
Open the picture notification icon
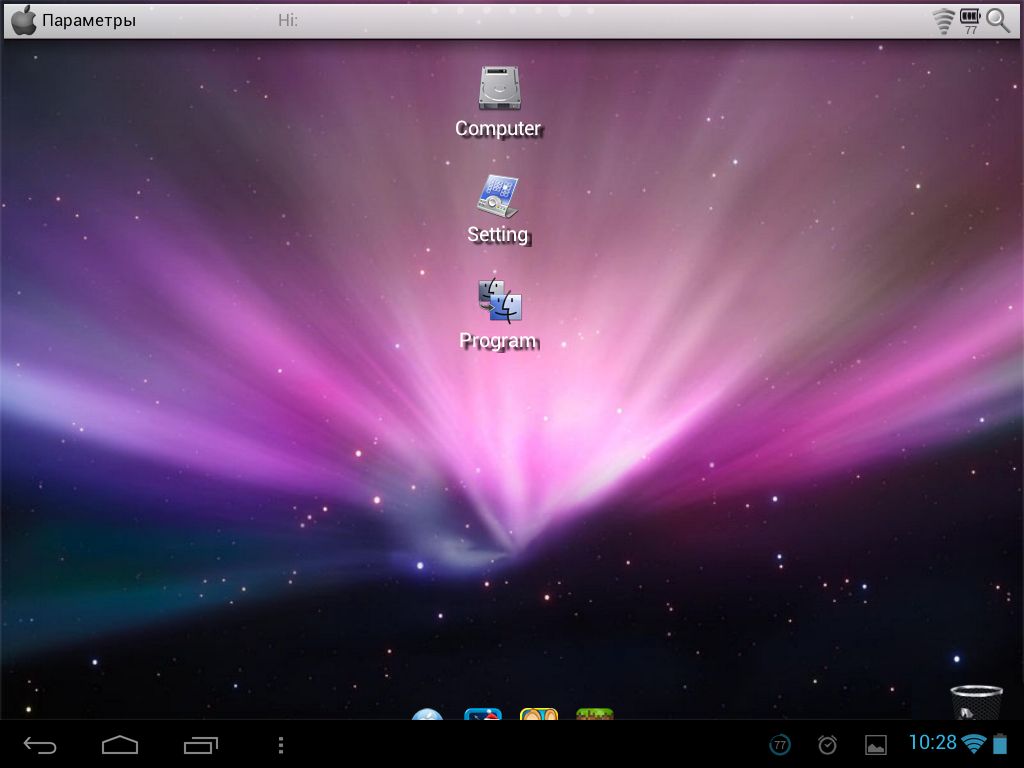[x=876, y=744]
